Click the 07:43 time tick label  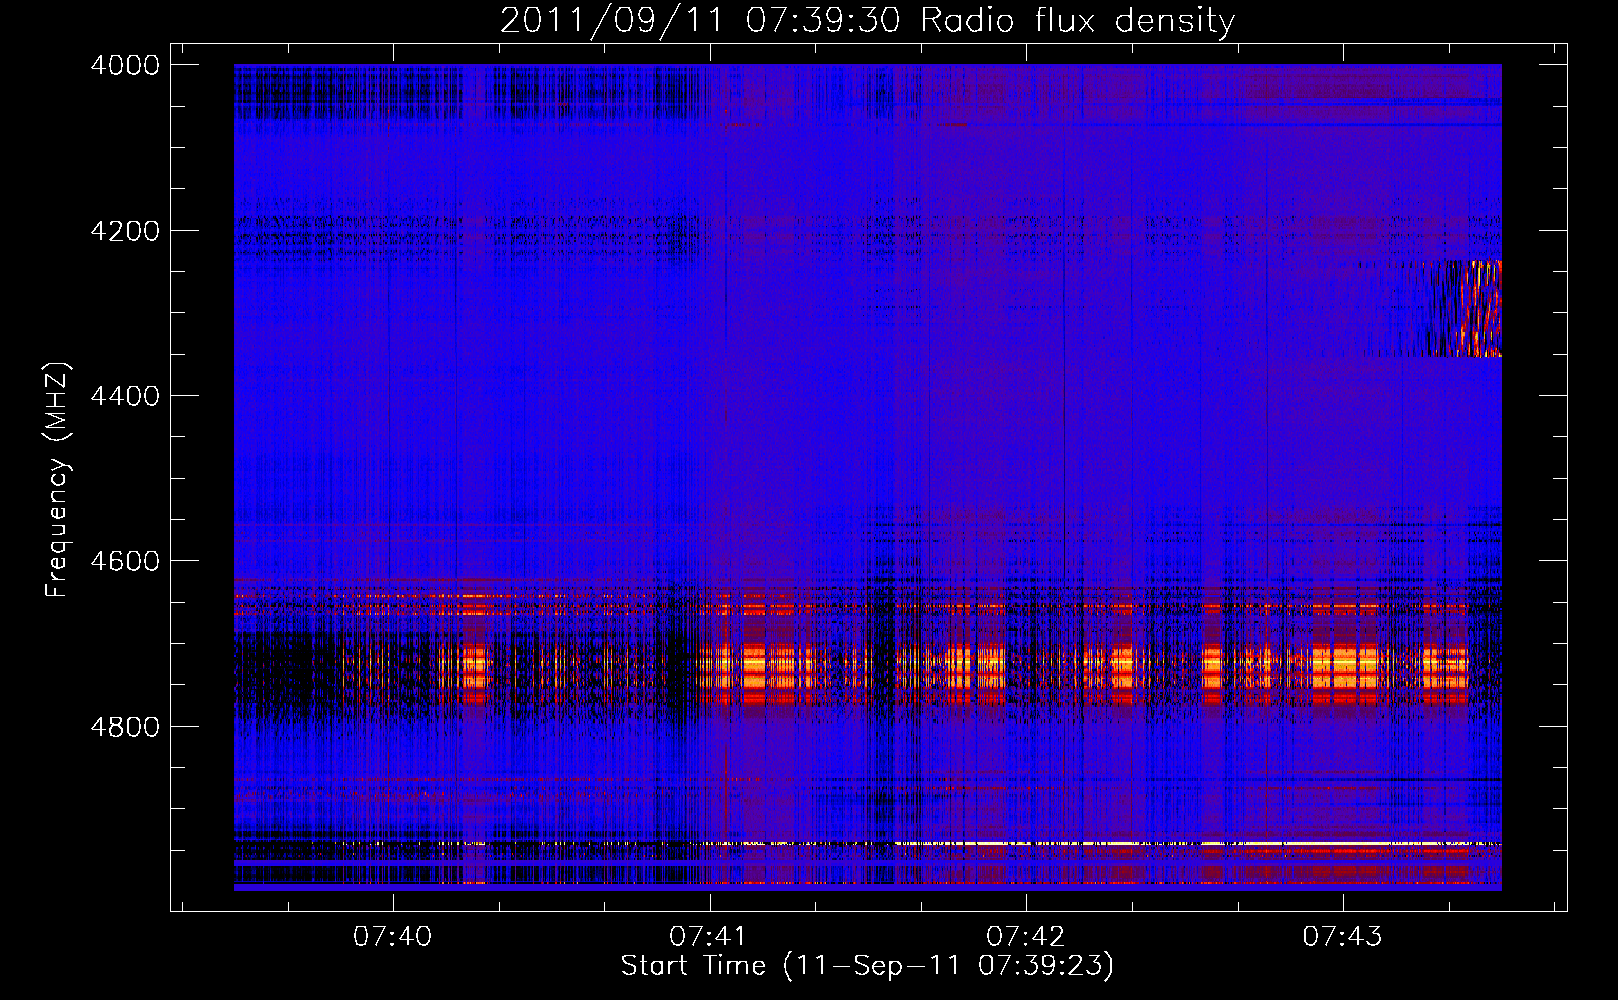tap(1342, 936)
